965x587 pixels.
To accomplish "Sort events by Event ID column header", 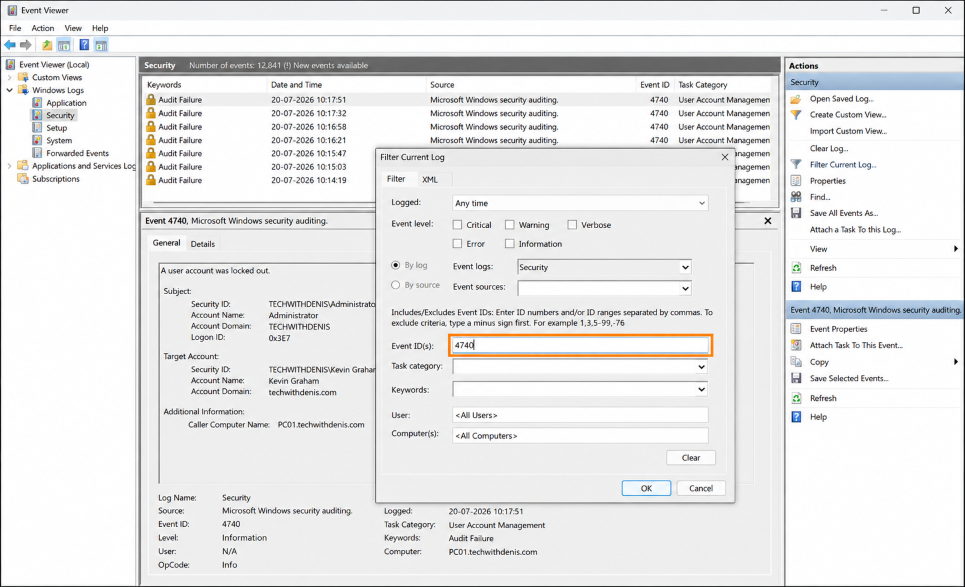I will point(654,85).
